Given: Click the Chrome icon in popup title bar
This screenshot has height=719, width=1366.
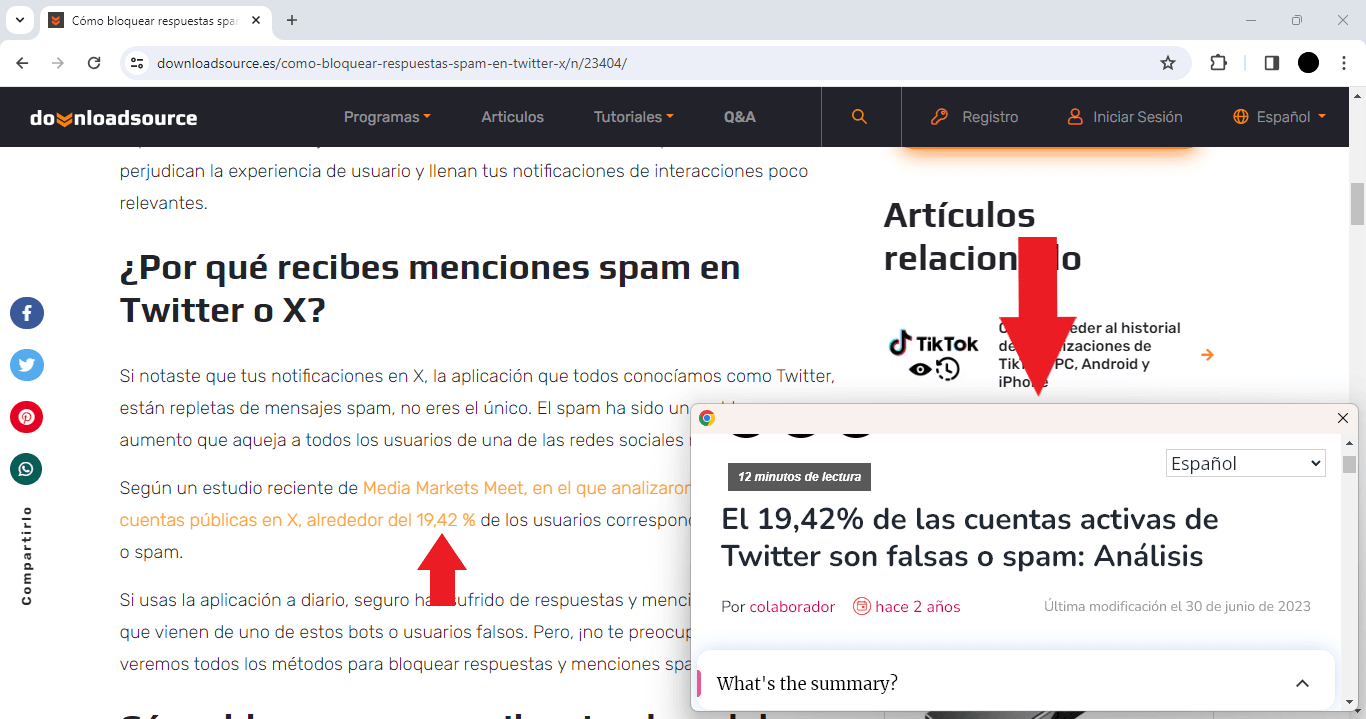Looking at the screenshot, I should [x=707, y=418].
